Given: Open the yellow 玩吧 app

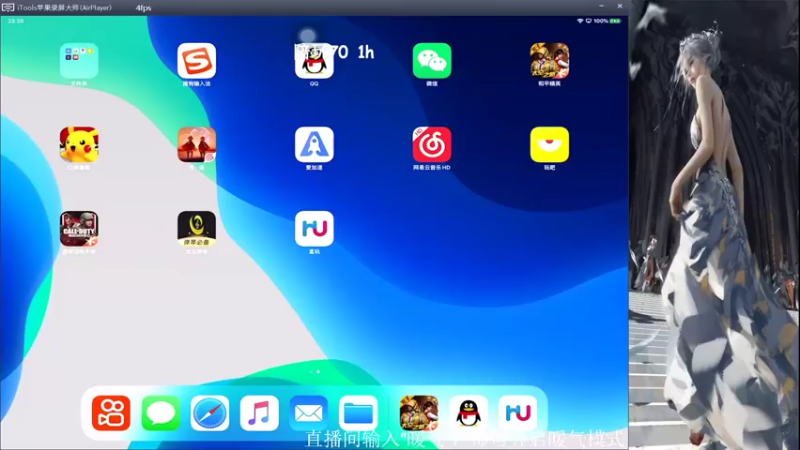Looking at the screenshot, I should 549,145.
